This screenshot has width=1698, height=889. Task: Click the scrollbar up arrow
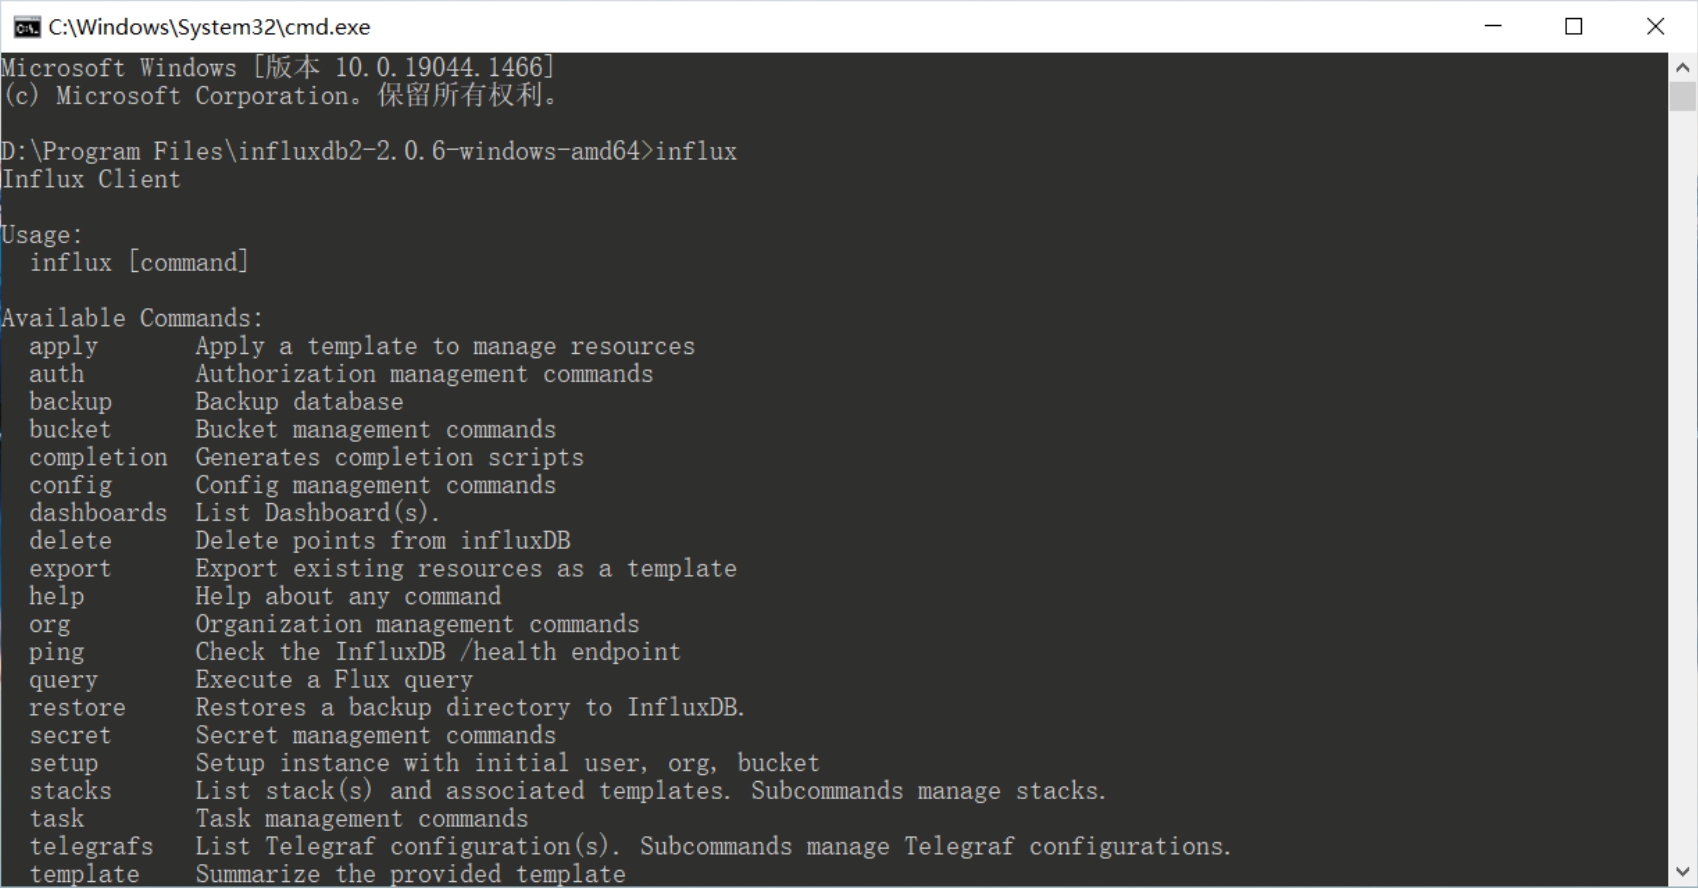[1682, 68]
